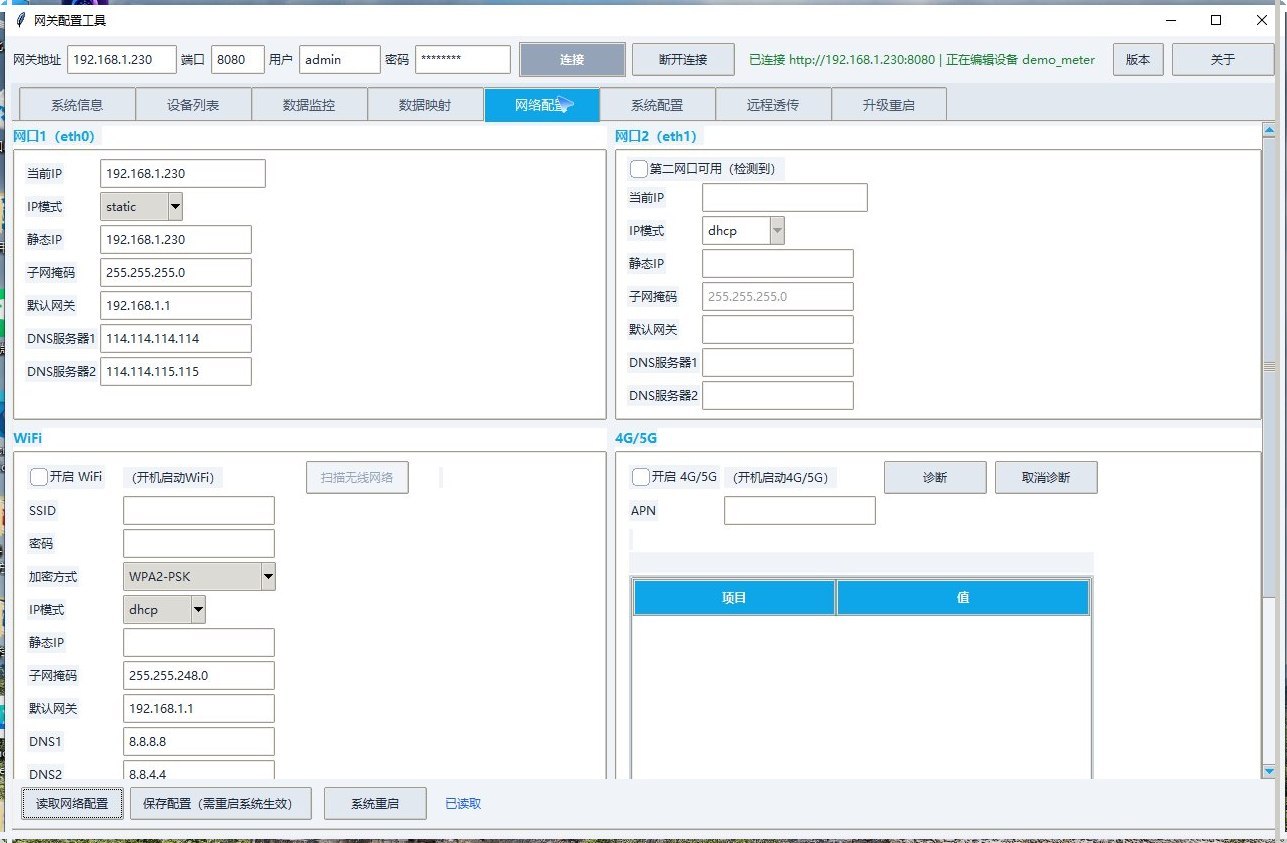
Task: Open the 版本 dialog button
Action: 1138,60
